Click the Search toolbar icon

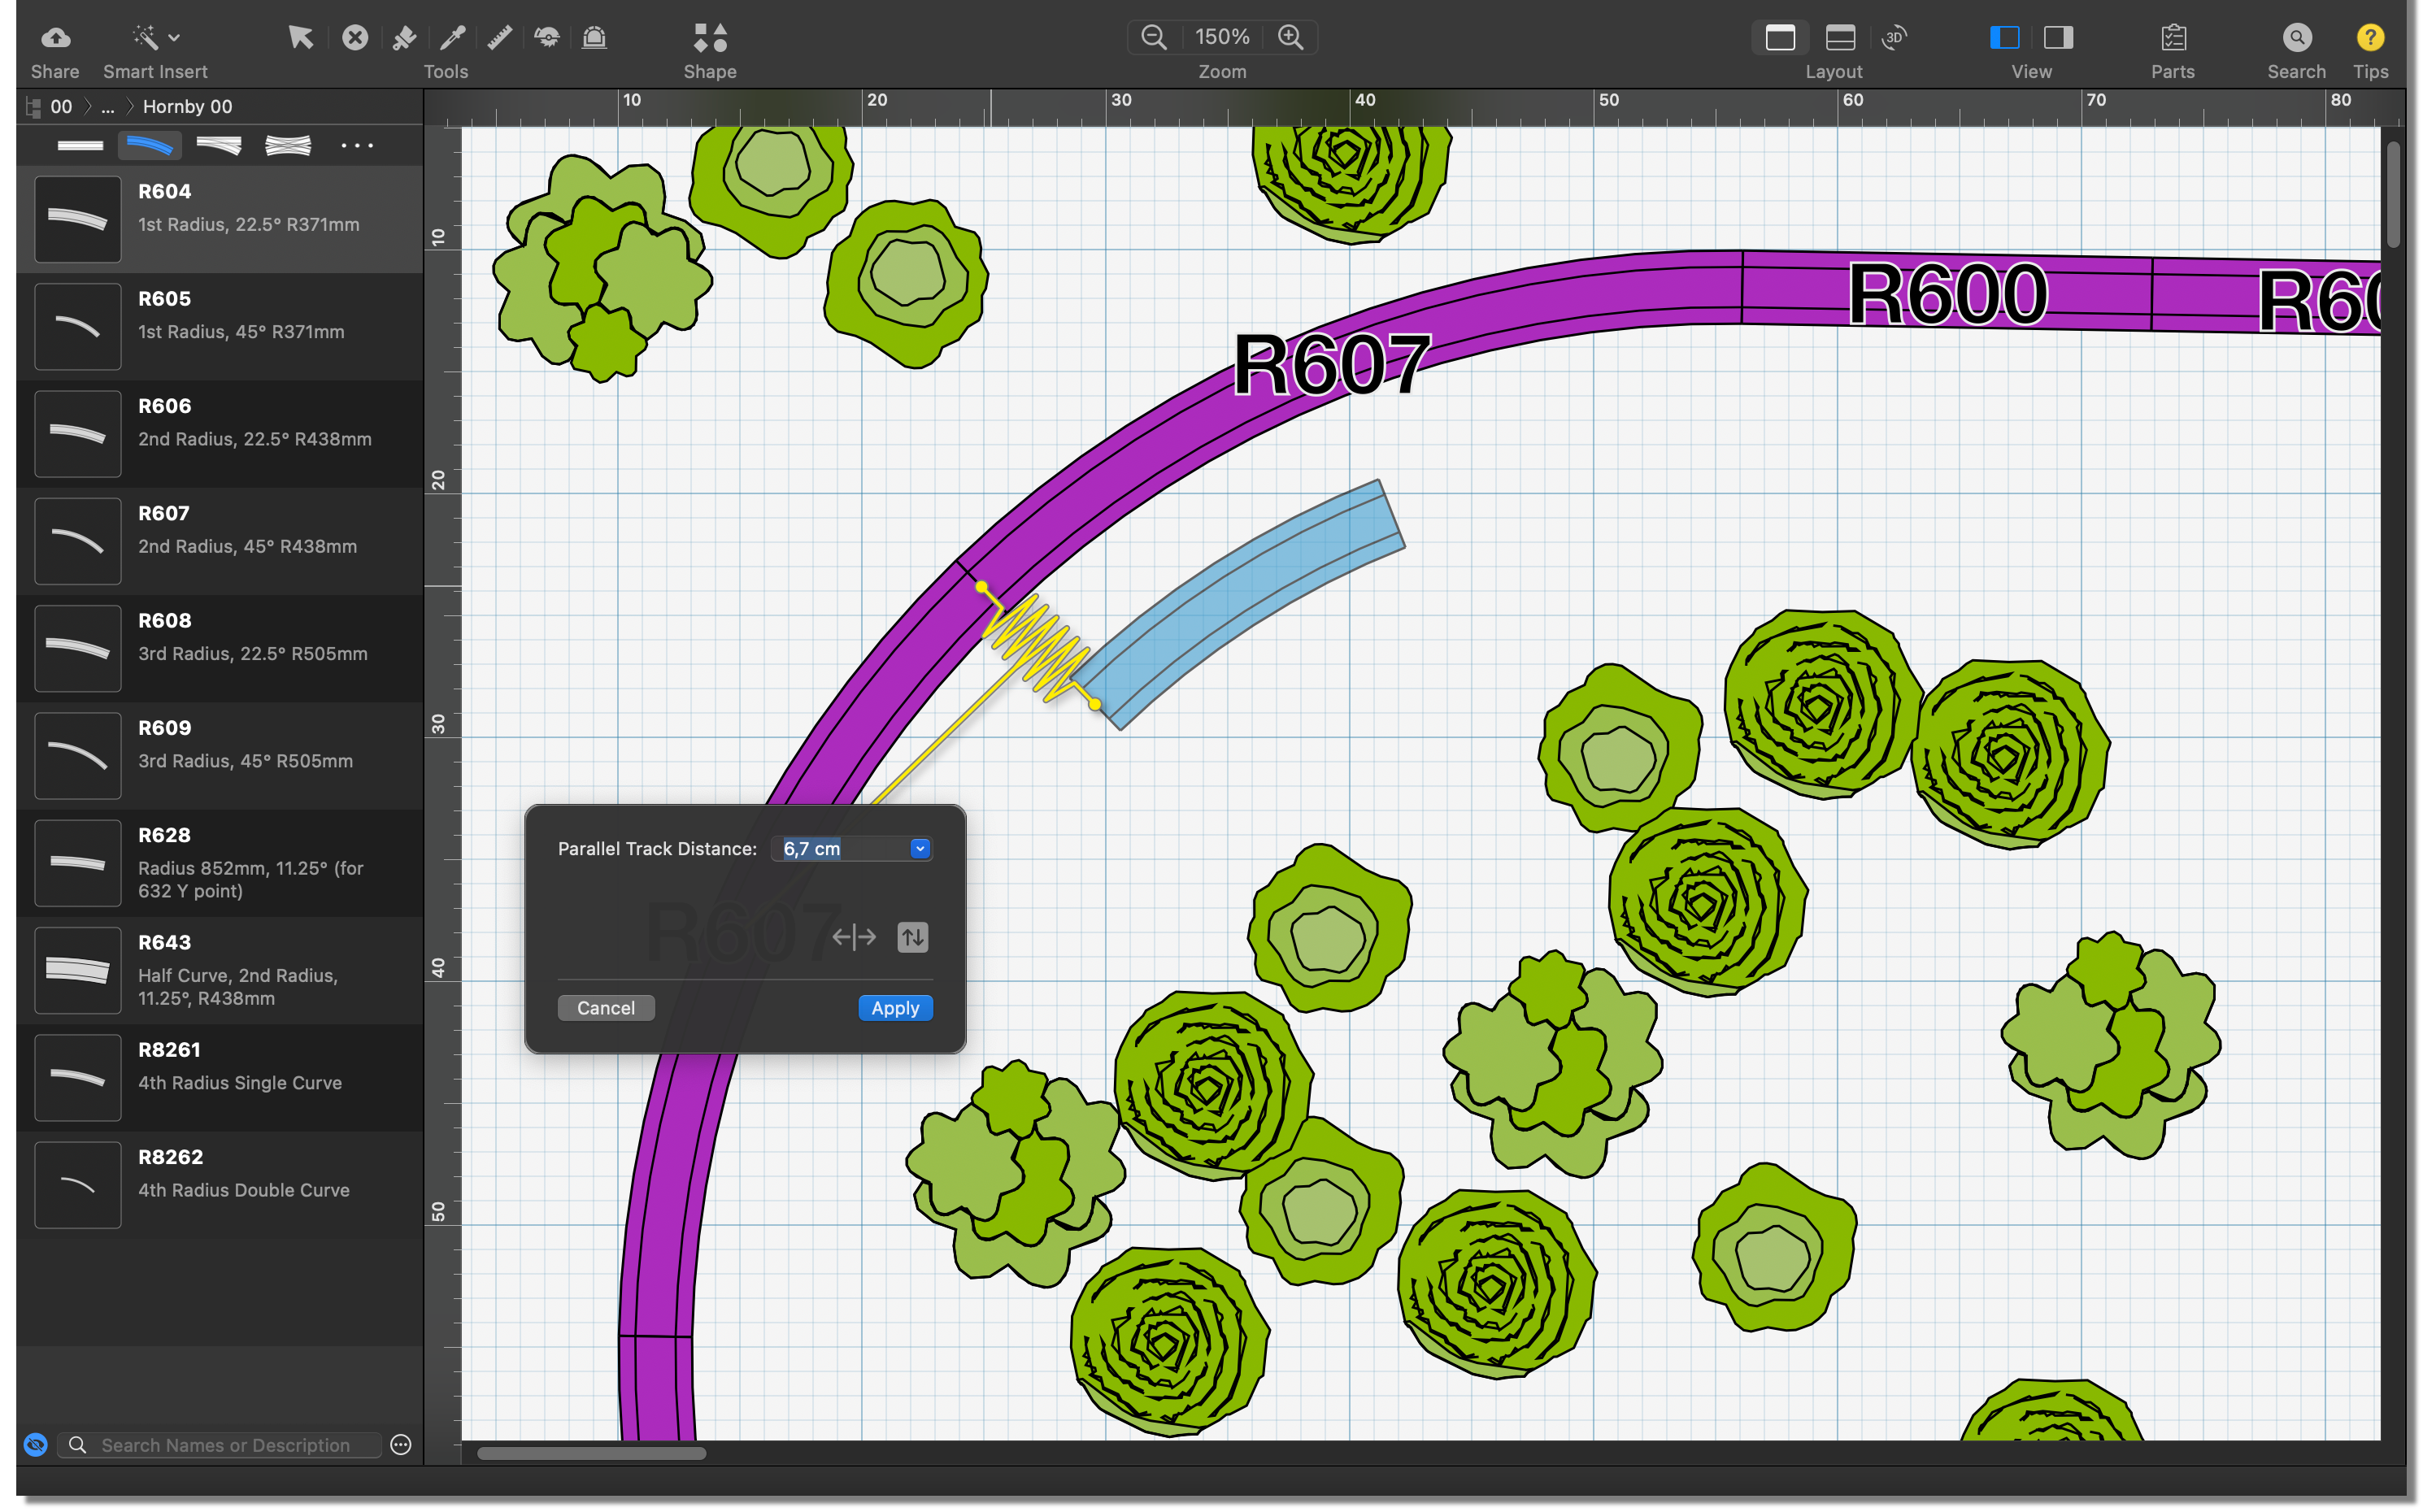point(2297,38)
